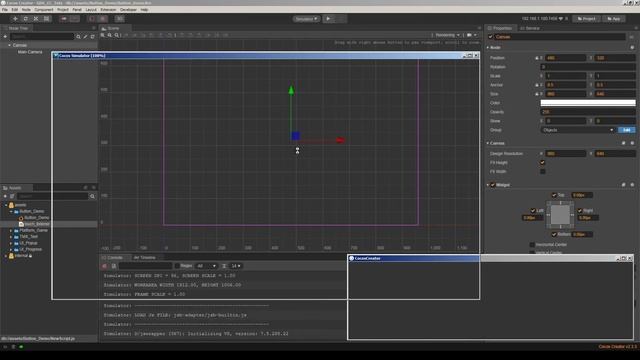Open the Help menu
The image size is (640, 360).
[x=144, y=9]
